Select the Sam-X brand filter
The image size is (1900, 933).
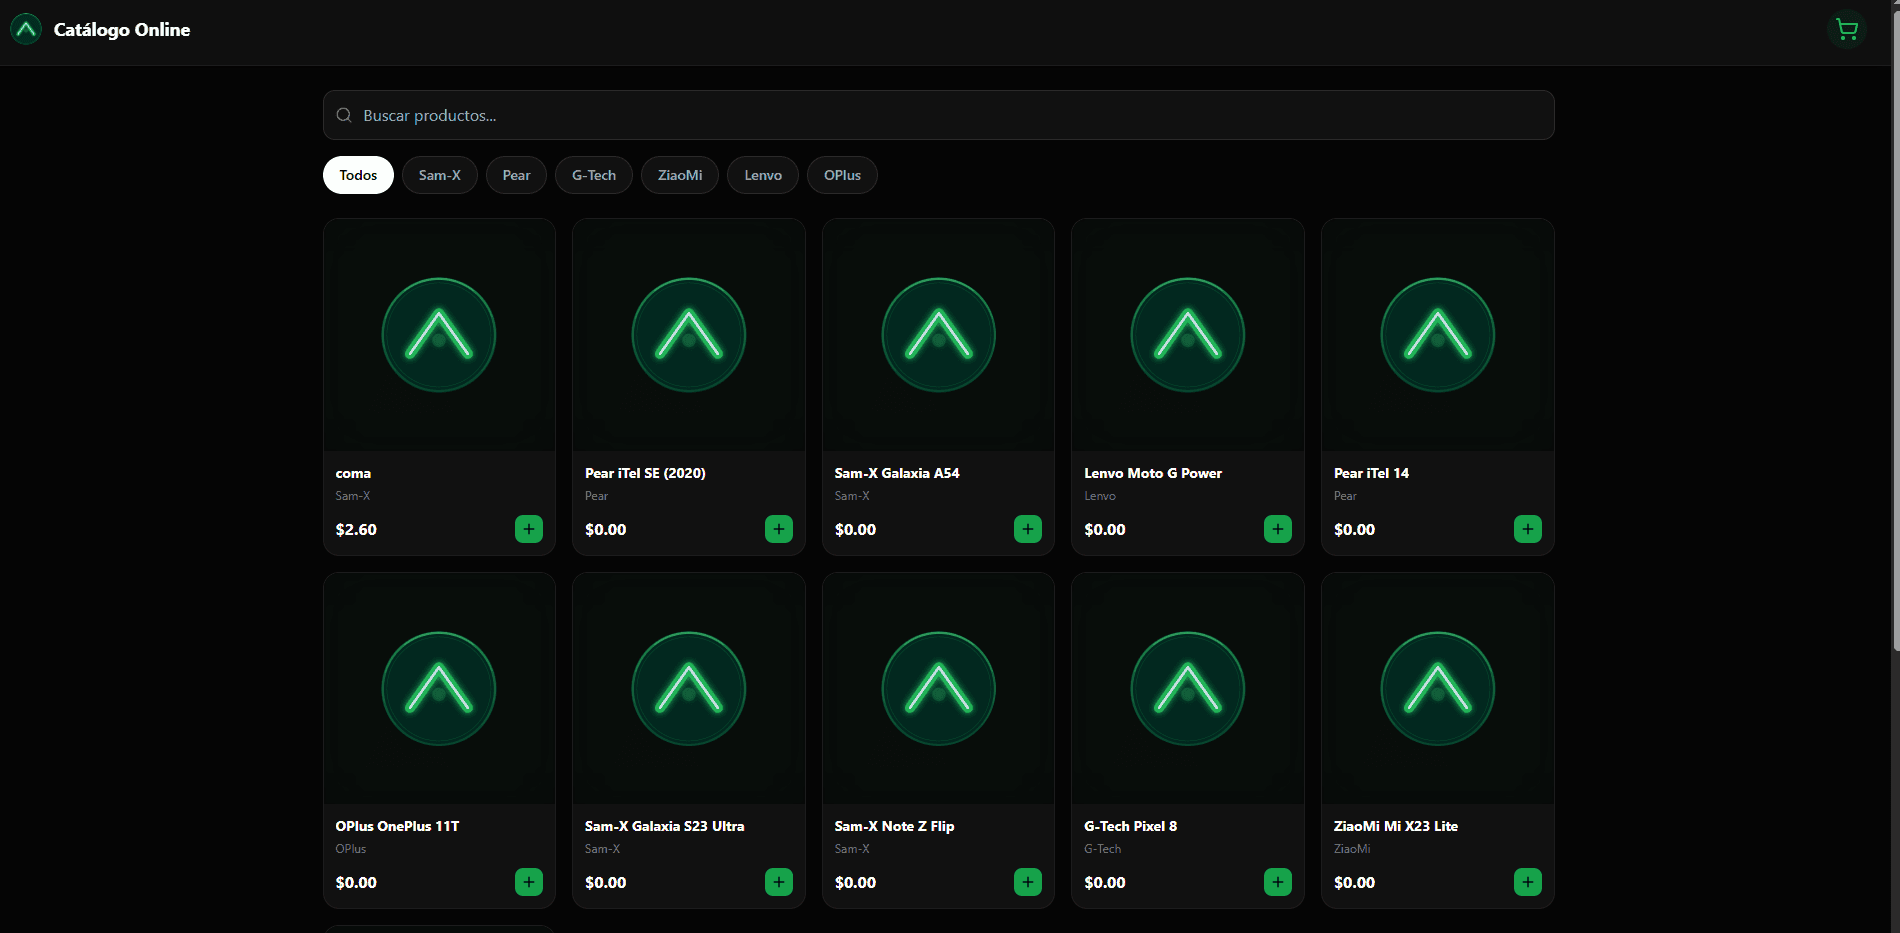439,175
